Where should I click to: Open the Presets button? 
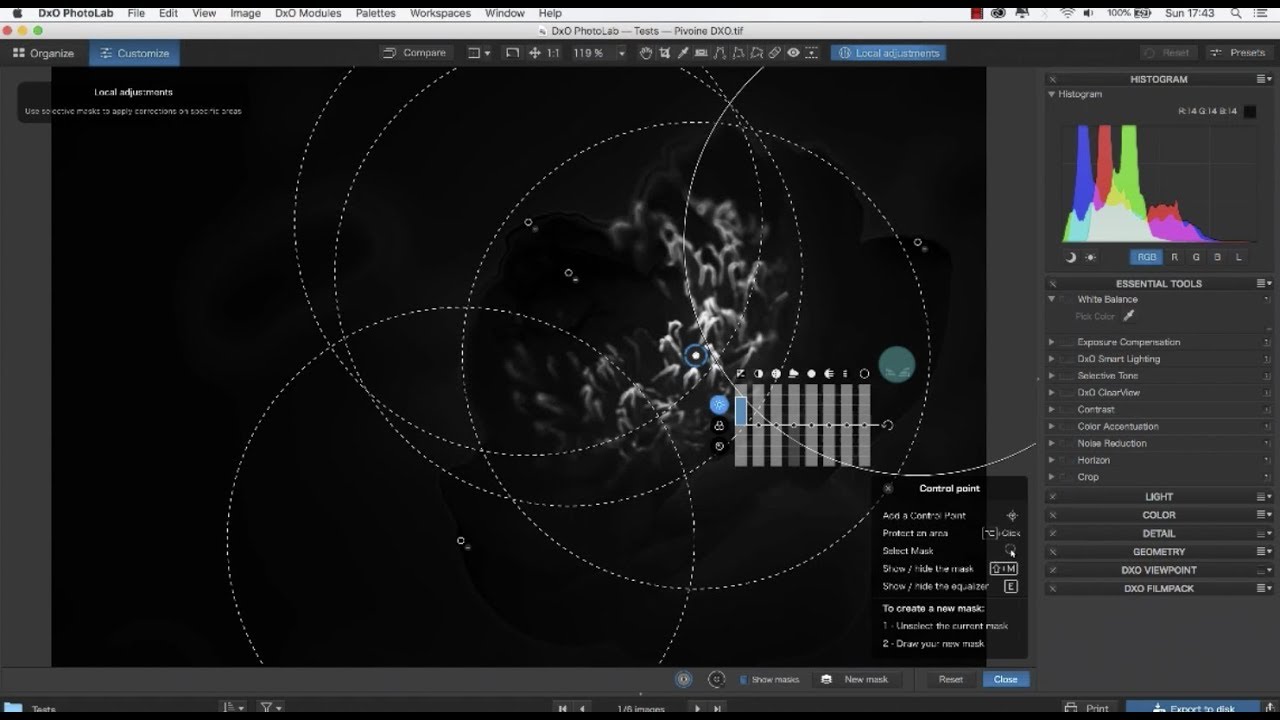coord(1238,53)
